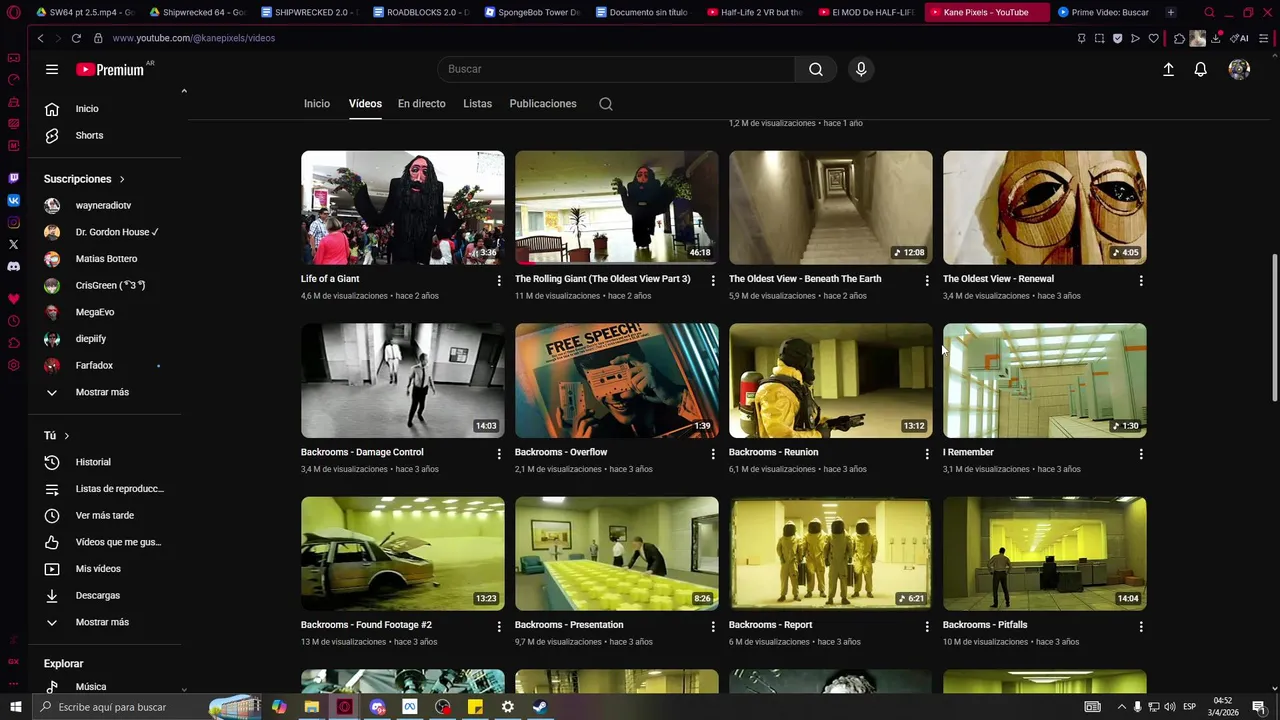
Task: Open Opera AI assistant button
Action: point(1239,38)
